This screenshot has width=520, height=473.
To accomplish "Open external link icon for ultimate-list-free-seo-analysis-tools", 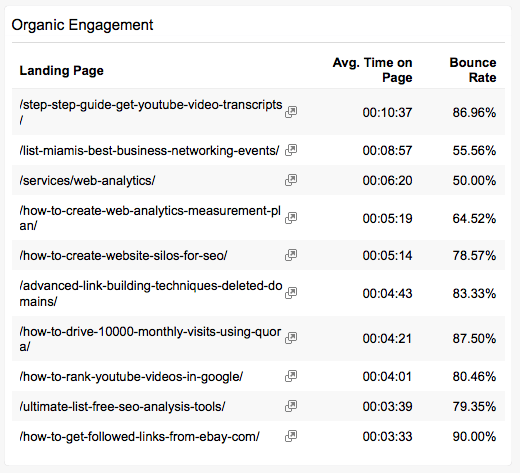I will click(291, 406).
